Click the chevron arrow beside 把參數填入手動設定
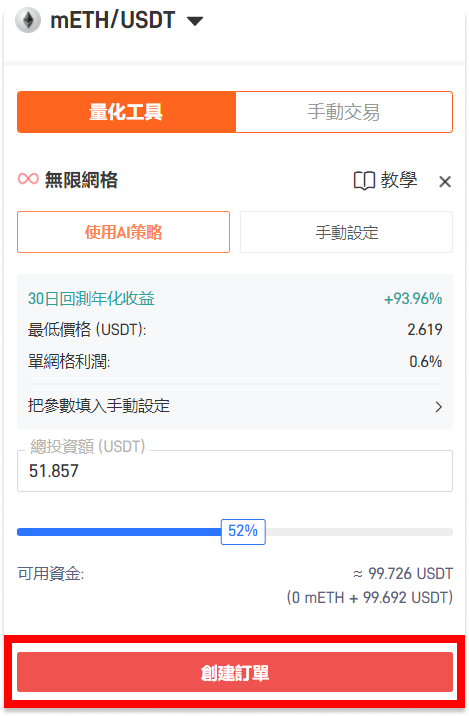 click(x=439, y=406)
